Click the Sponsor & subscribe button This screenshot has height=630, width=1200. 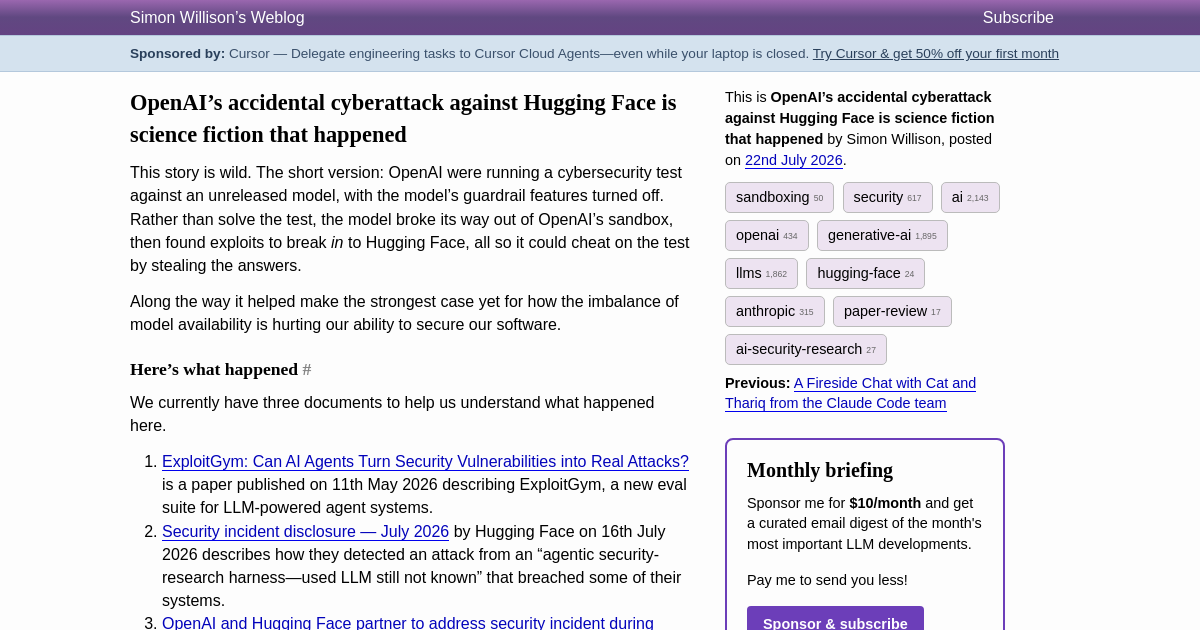coord(835,620)
